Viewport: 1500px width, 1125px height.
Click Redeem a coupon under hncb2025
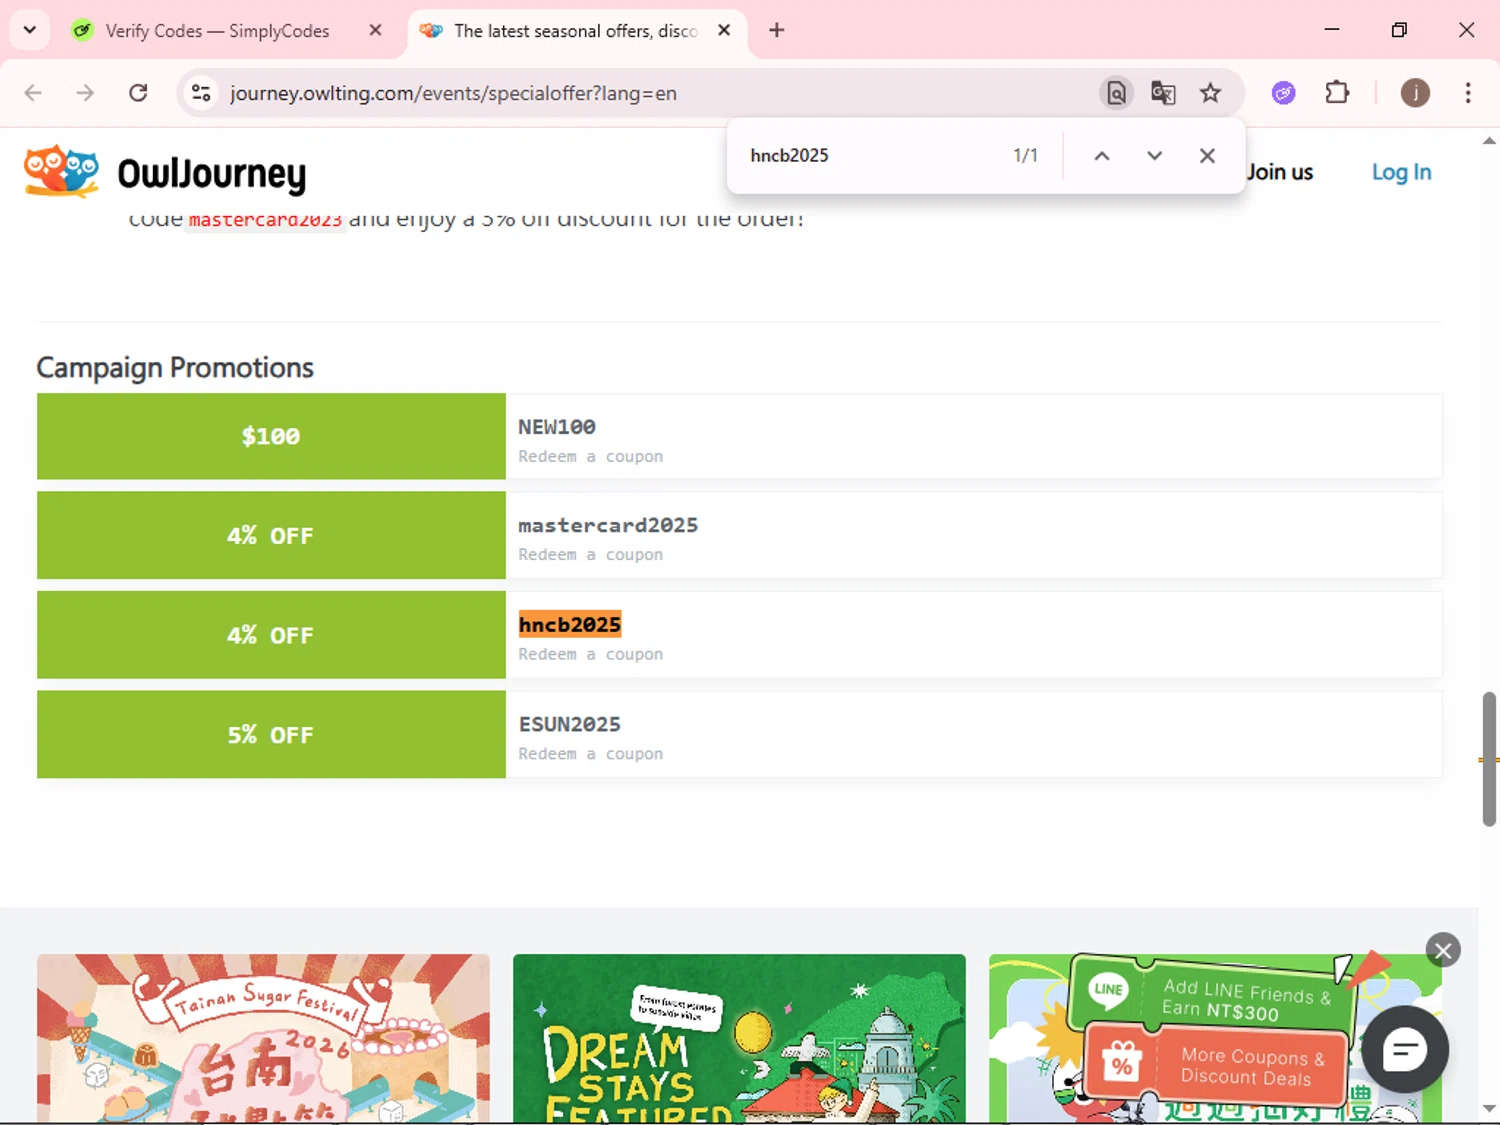click(590, 654)
